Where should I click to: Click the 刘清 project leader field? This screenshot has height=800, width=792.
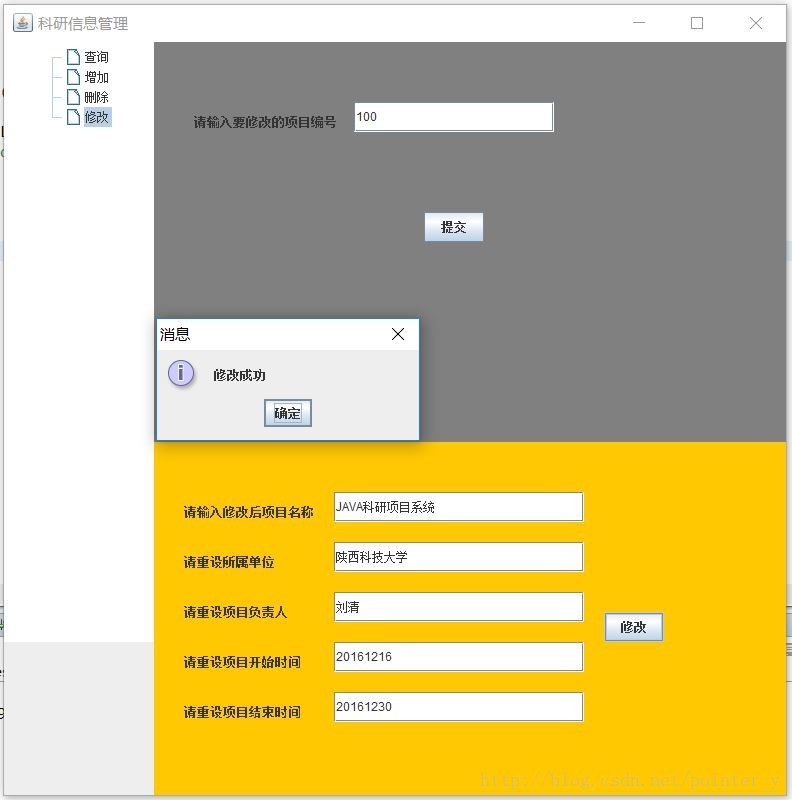(458, 607)
